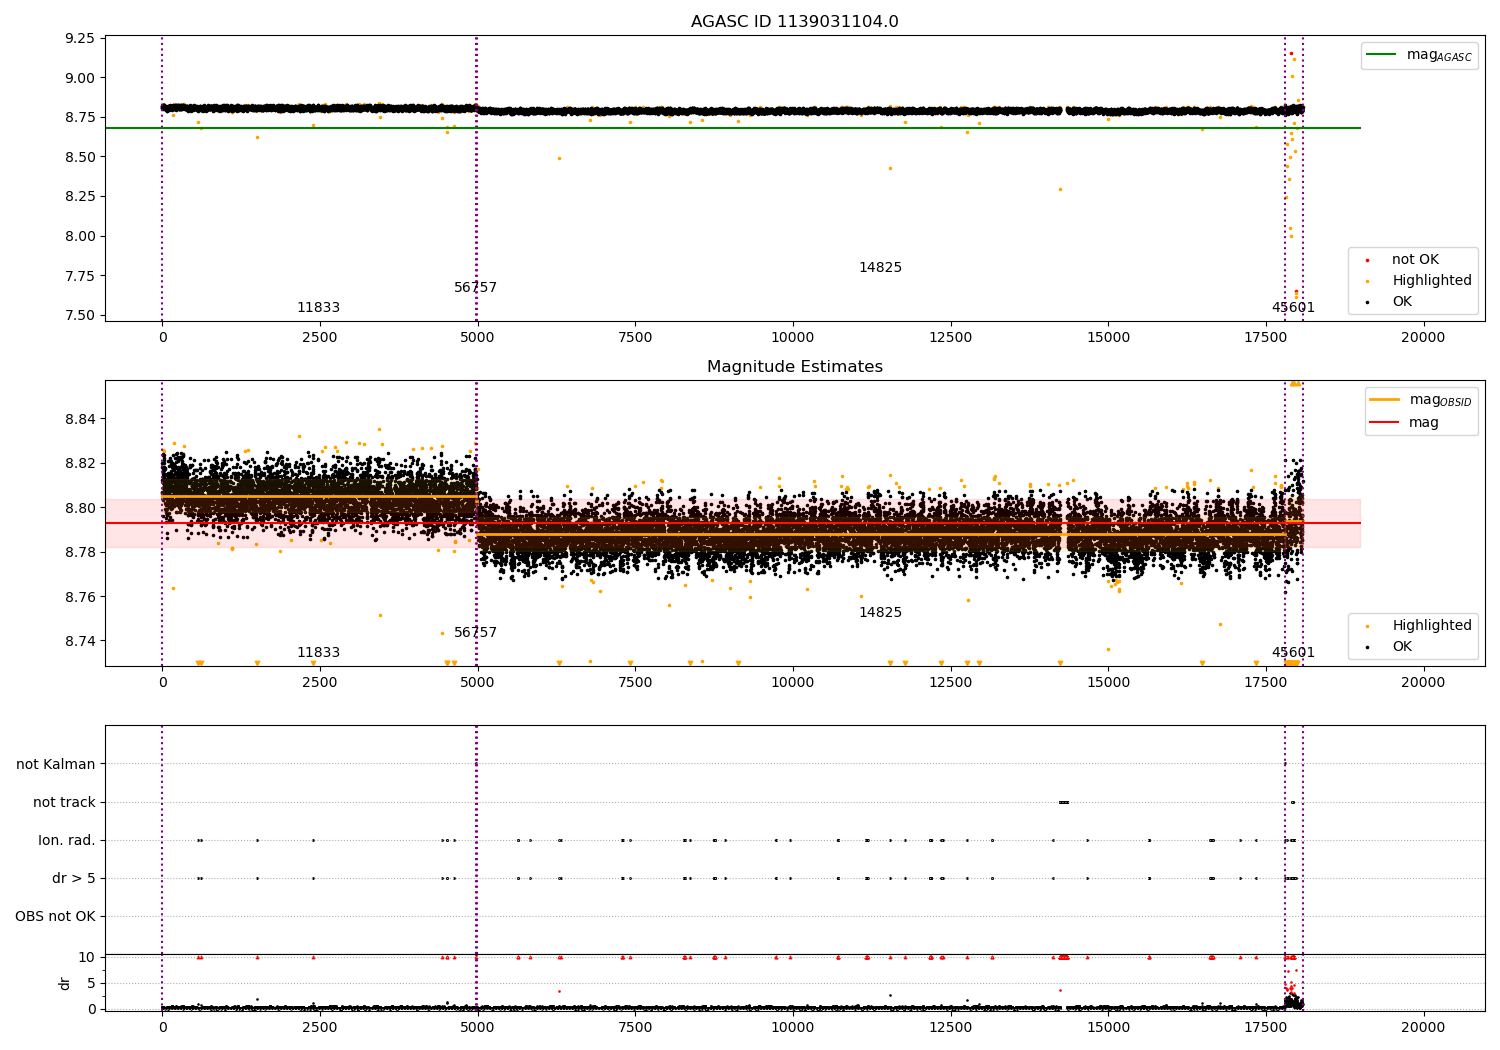Click the 'Magnitude Estimates' plot title
Image resolution: width=1500 pixels, height=1050 pixels.
click(794, 367)
